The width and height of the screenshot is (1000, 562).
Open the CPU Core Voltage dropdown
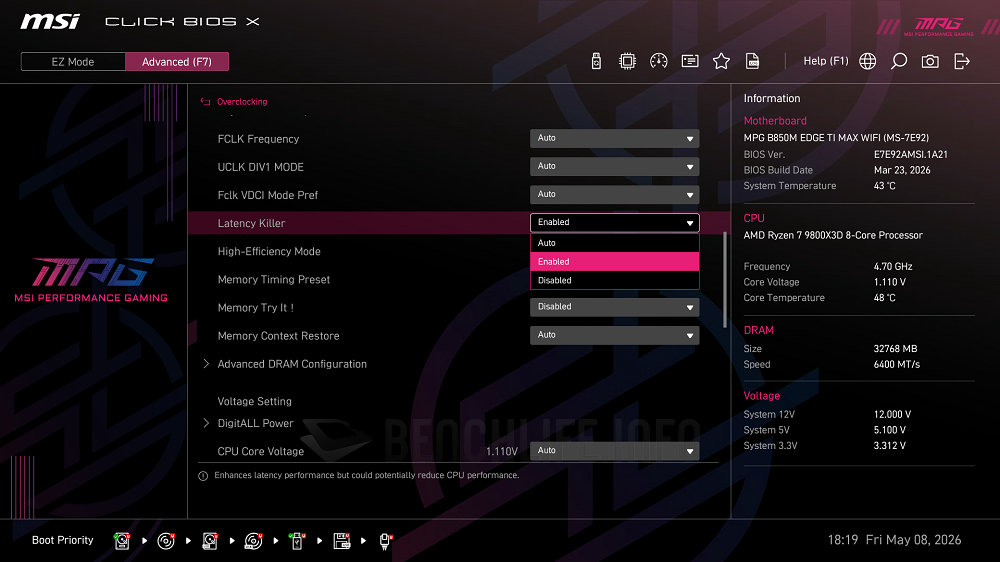point(614,451)
